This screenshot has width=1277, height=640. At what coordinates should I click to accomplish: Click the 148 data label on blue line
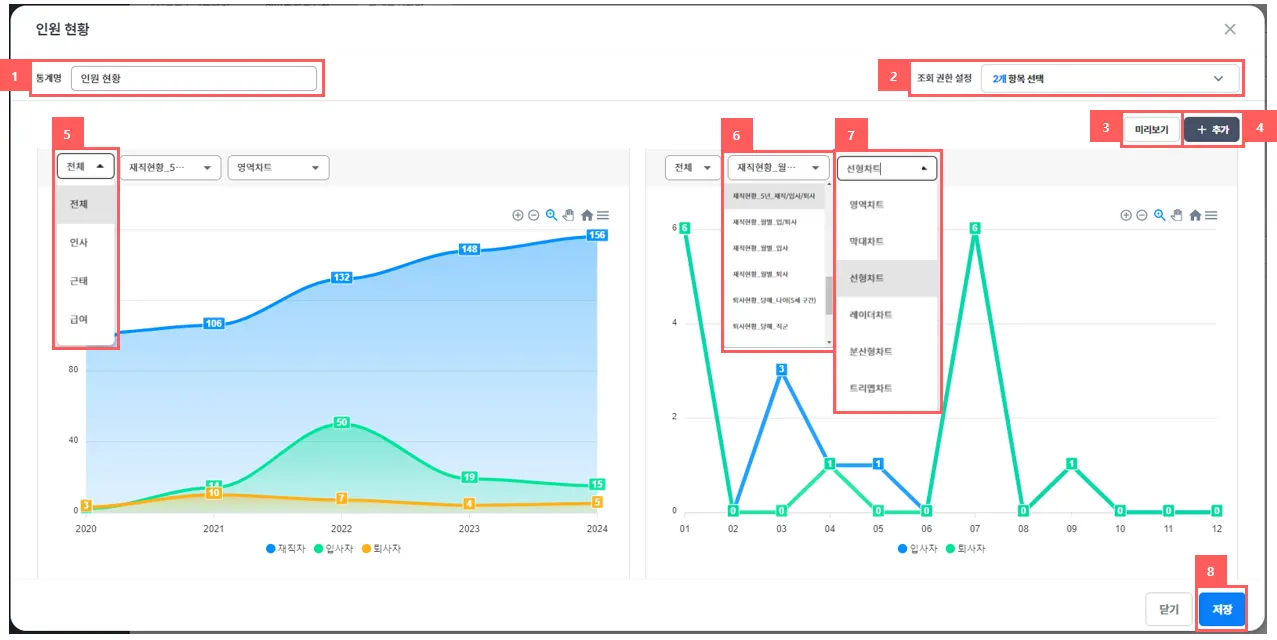(x=469, y=249)
